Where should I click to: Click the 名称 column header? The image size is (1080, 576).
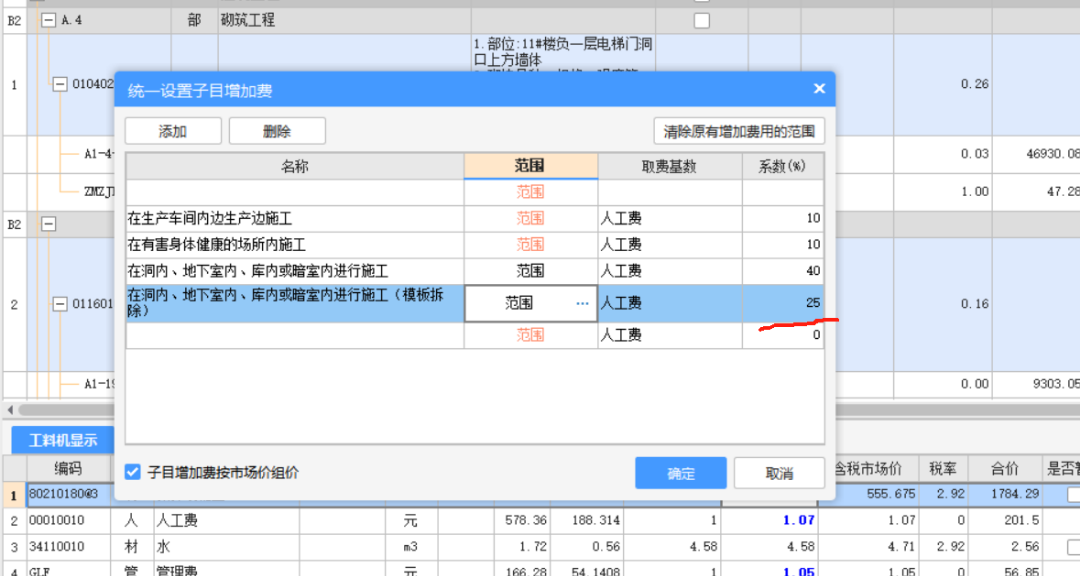(x=295, y=166)
